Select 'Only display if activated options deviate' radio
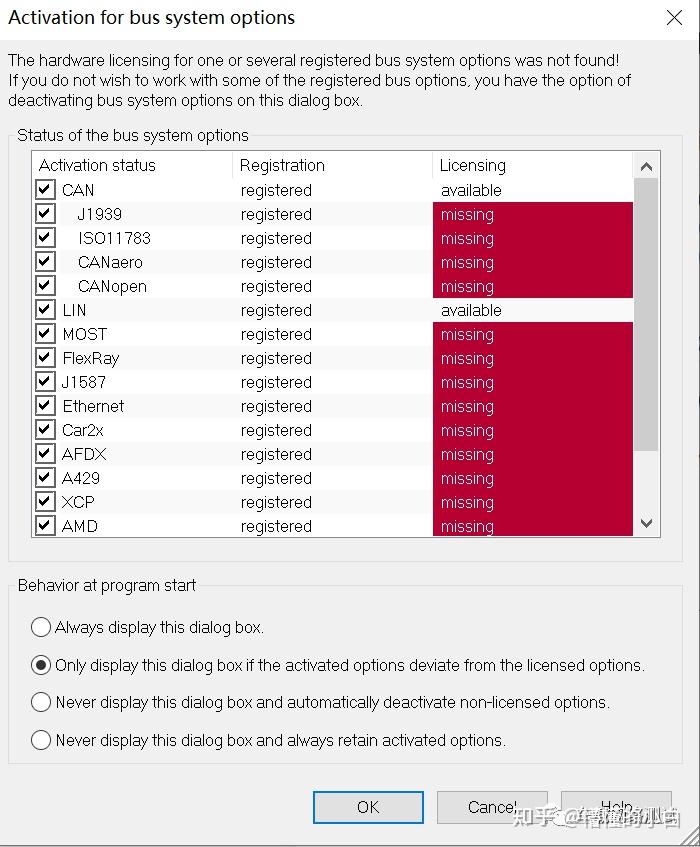 [x=41, y=665]
